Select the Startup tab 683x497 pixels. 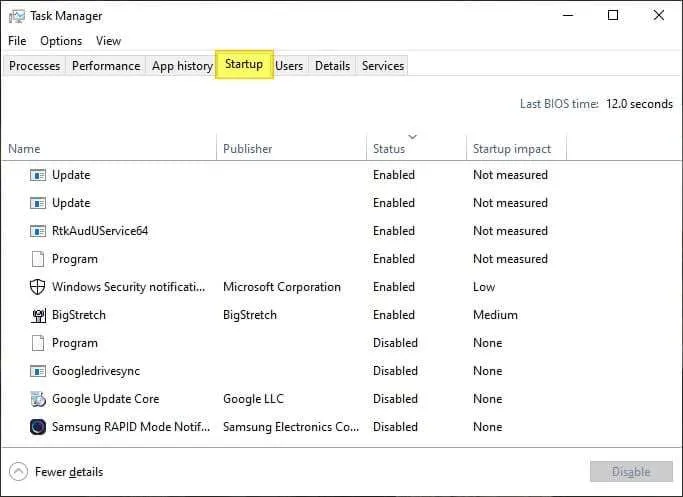[x=244, y=64]
